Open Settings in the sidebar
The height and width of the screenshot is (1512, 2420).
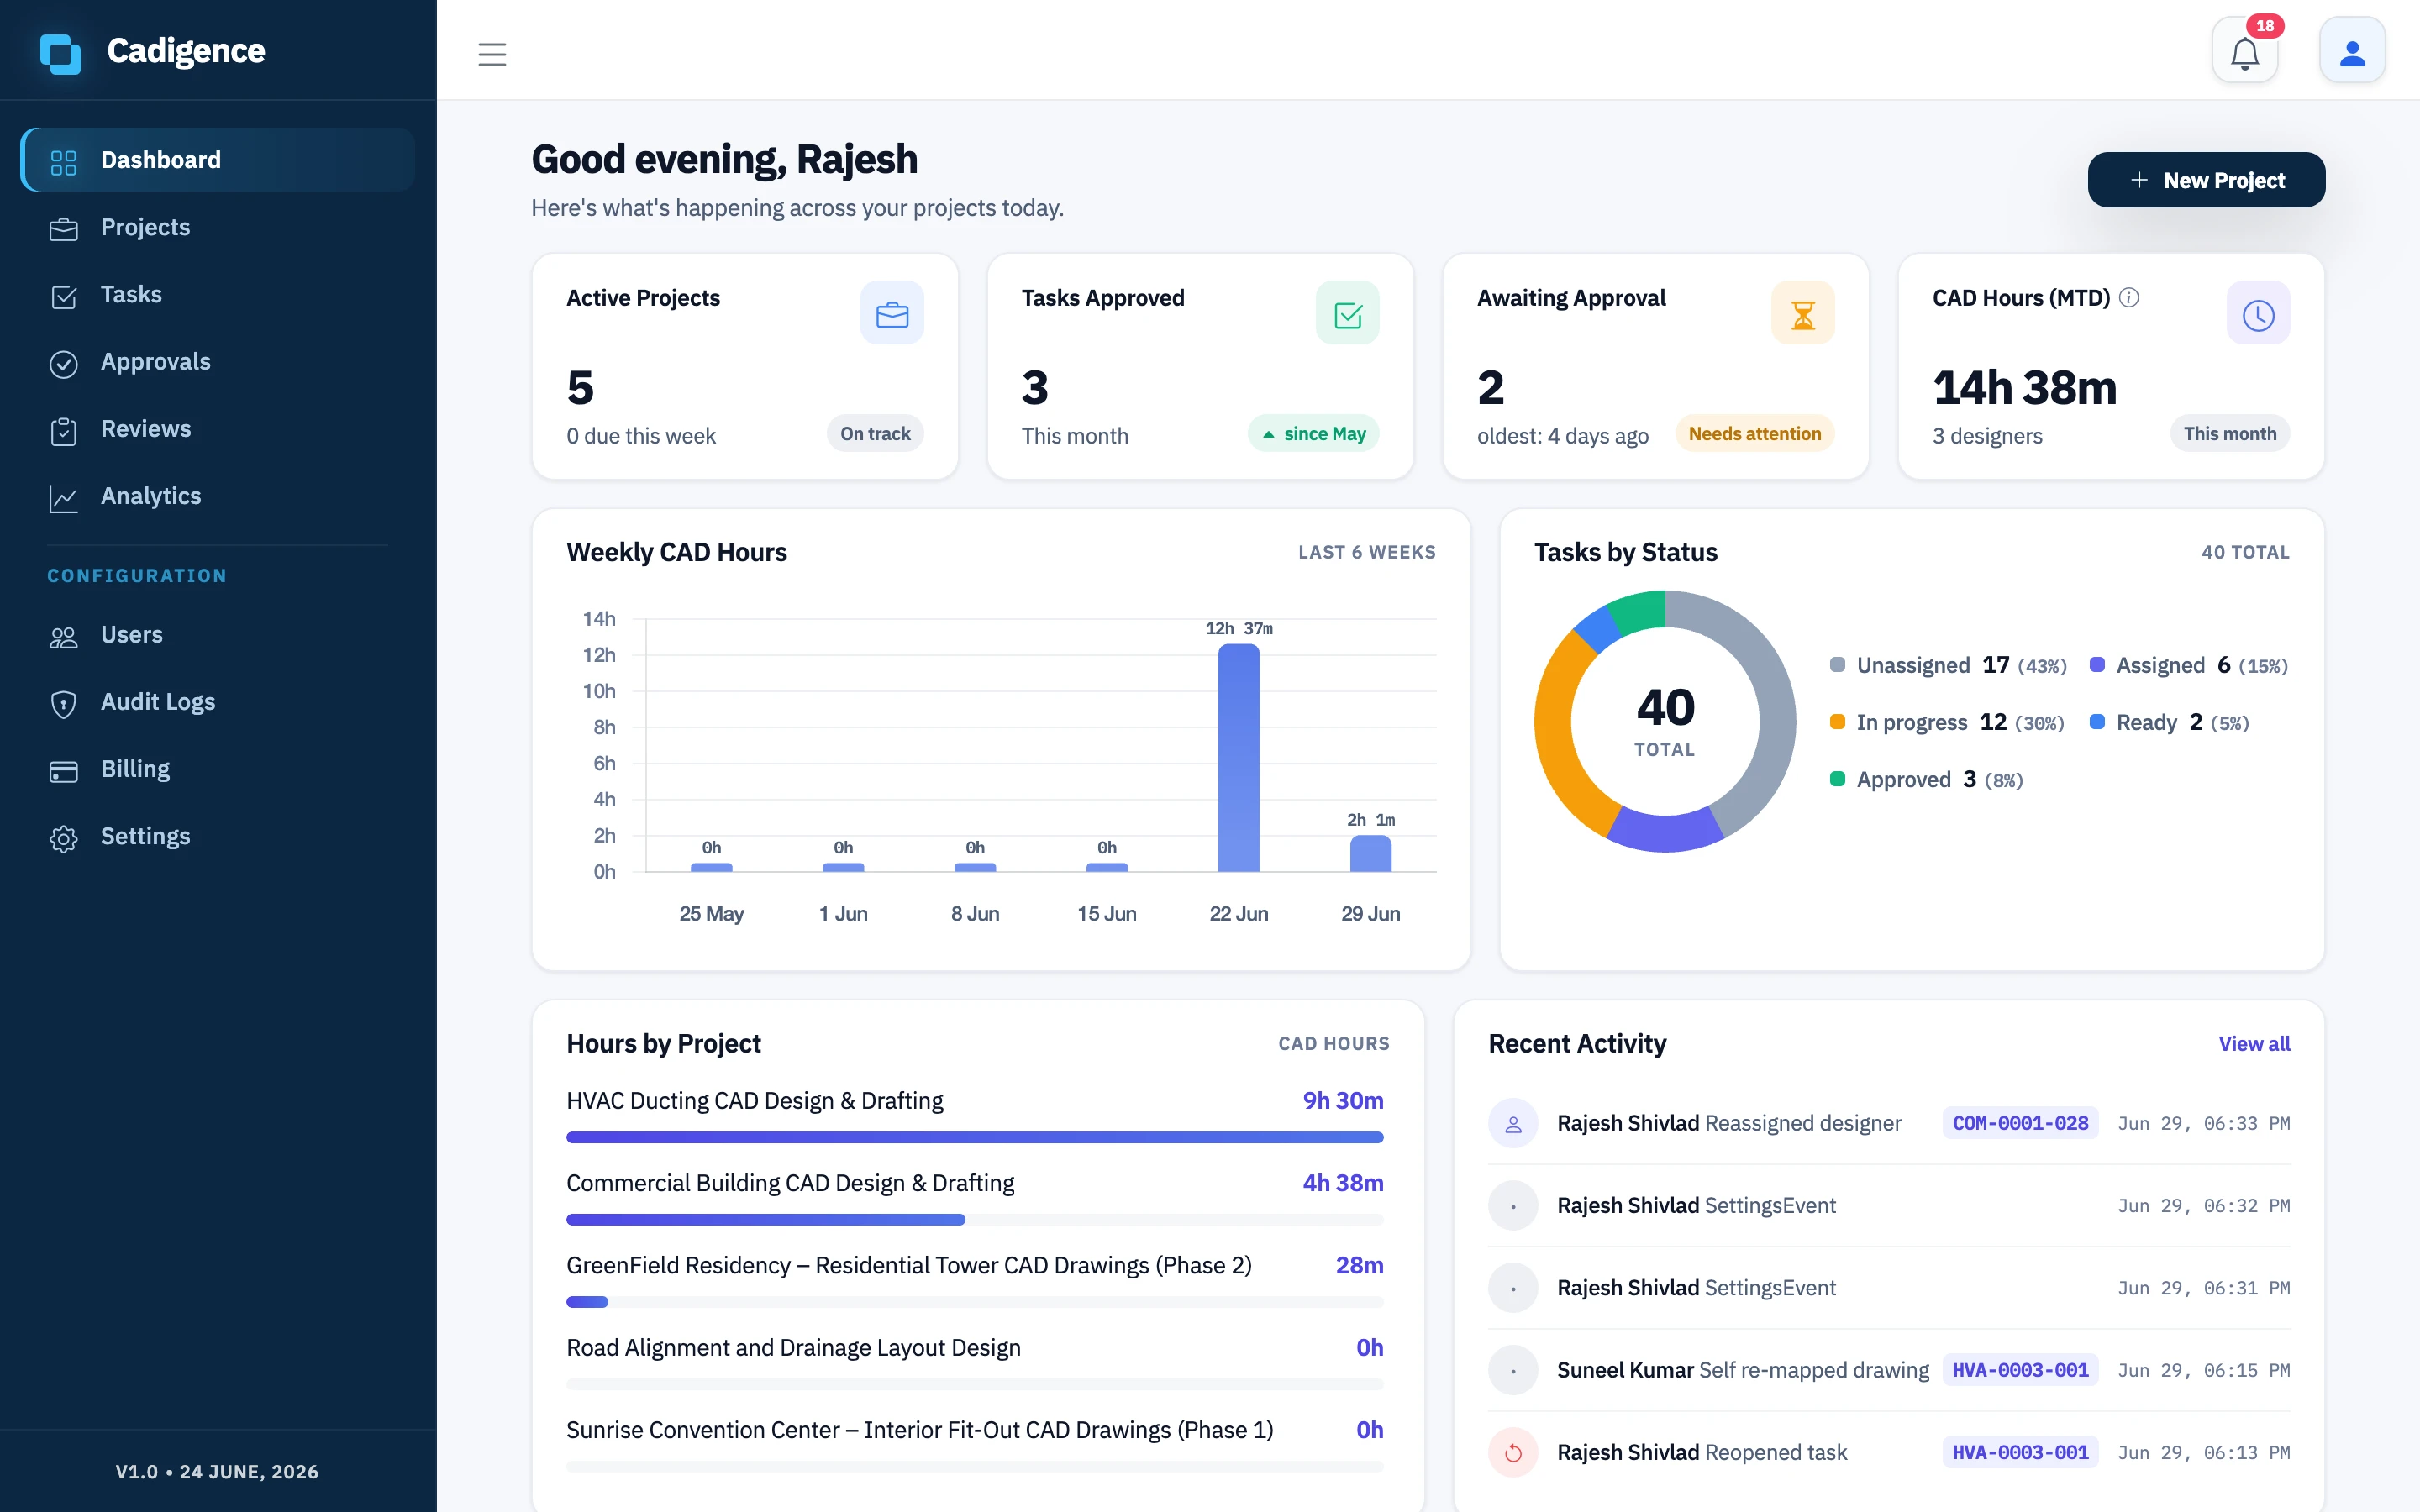(x=218, y=836)
